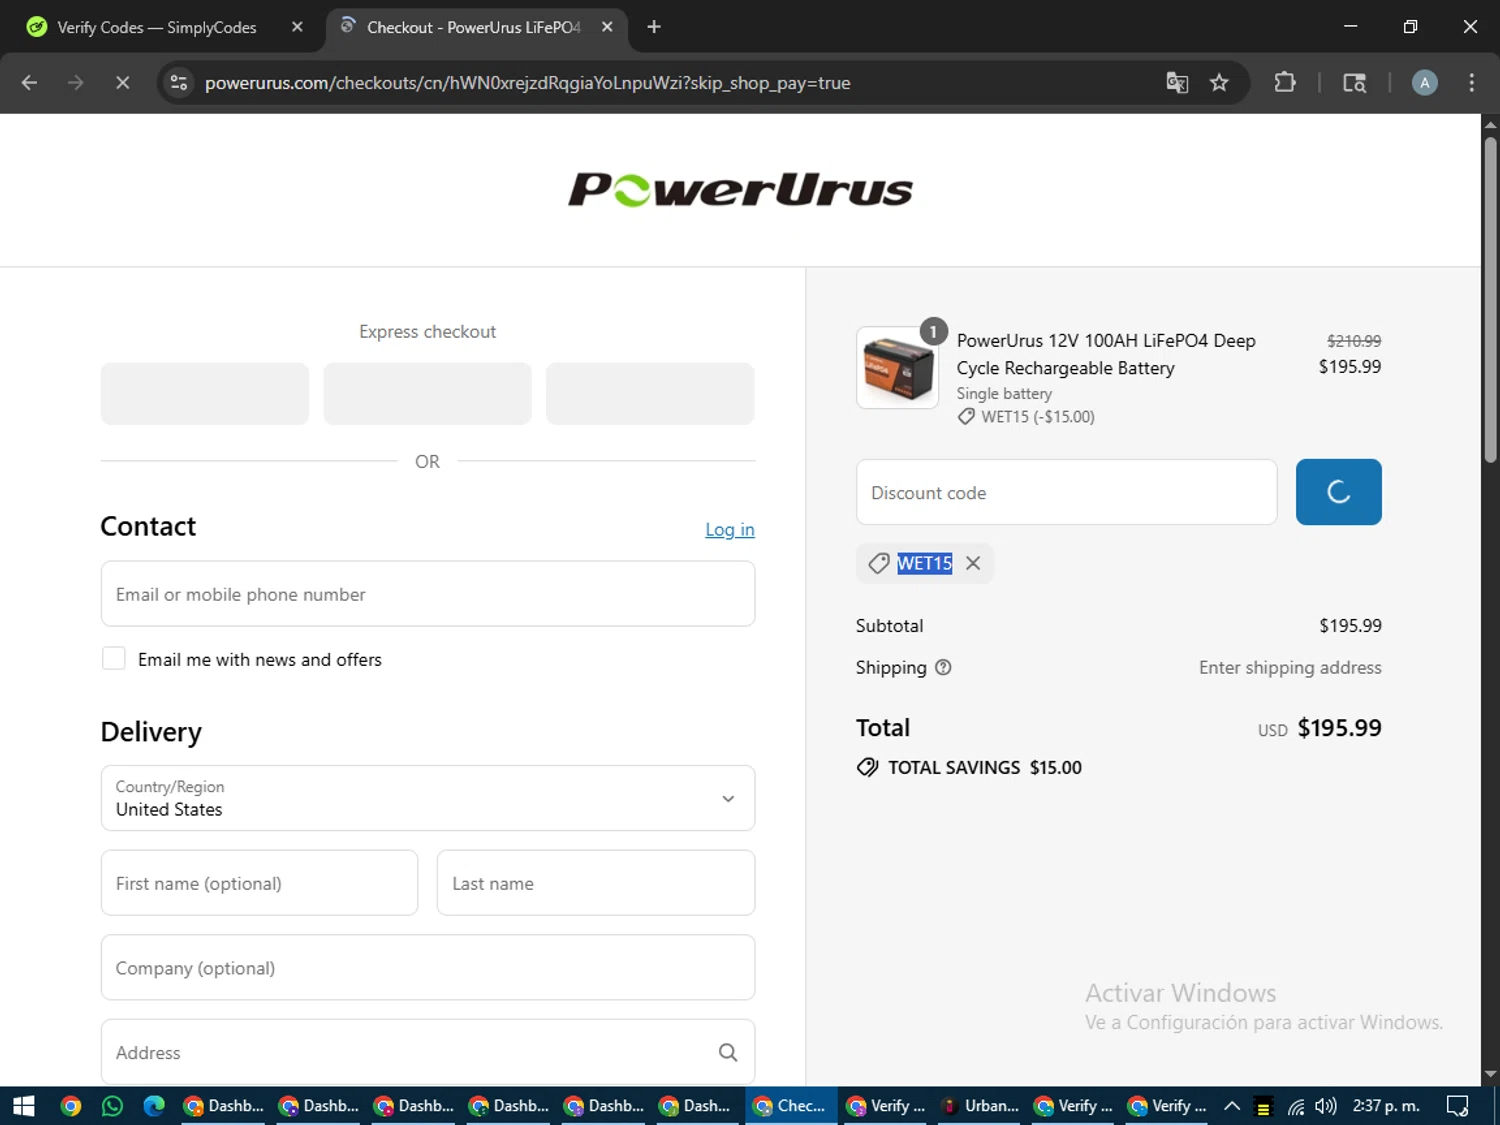Click the First name (optional) field
The image size is (1500, 1125).
(x=259, y=883)
